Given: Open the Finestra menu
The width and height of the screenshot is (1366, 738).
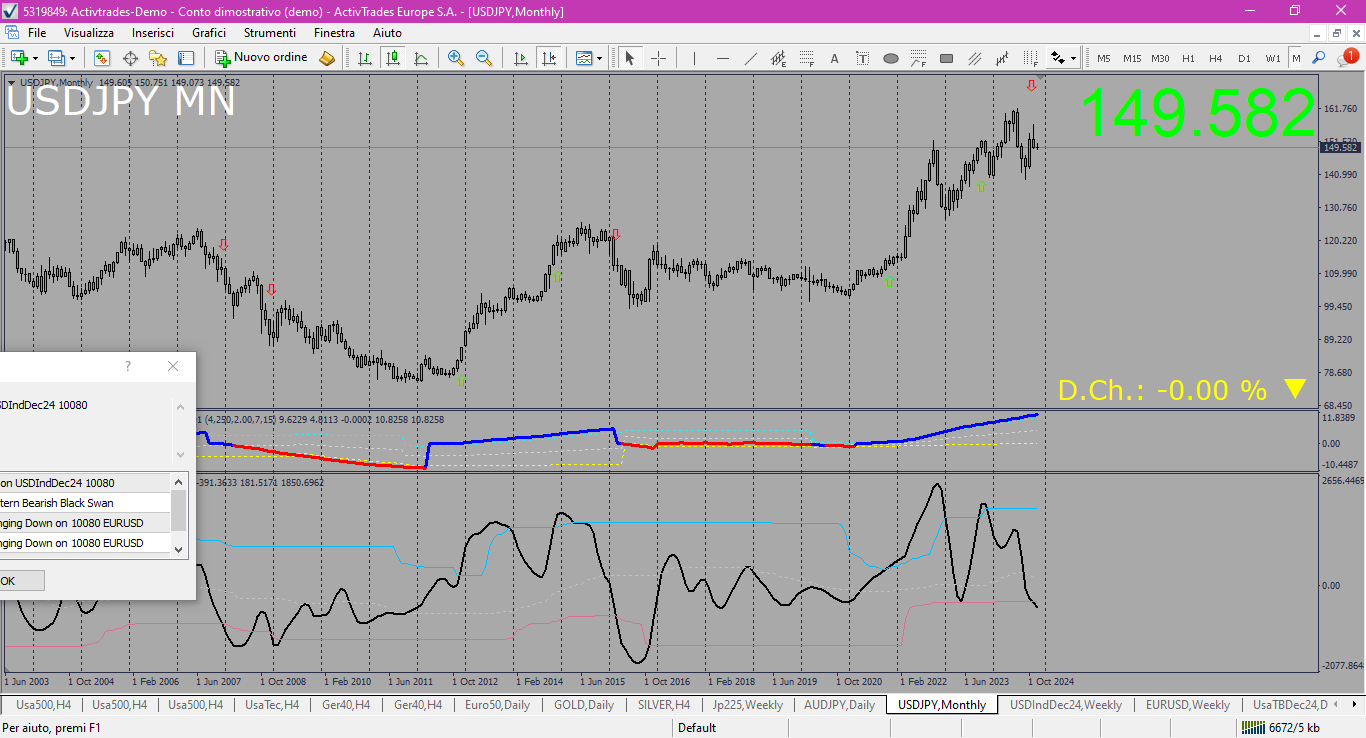Looking at the screenshot, I should 334,33.
